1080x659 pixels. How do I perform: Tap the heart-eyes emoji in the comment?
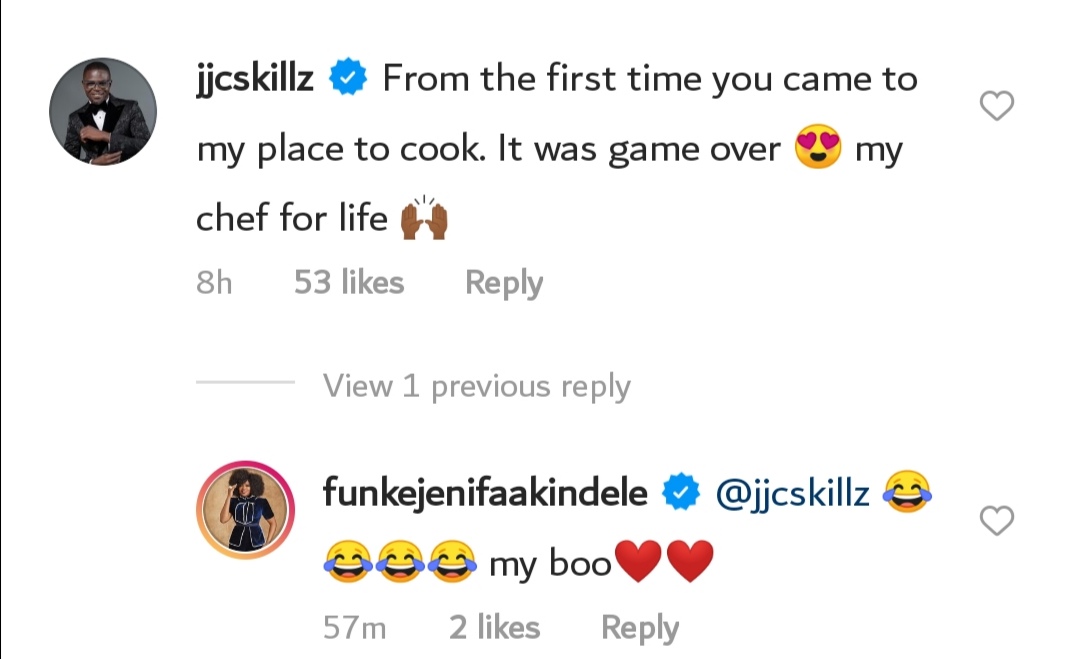[817, 150]
